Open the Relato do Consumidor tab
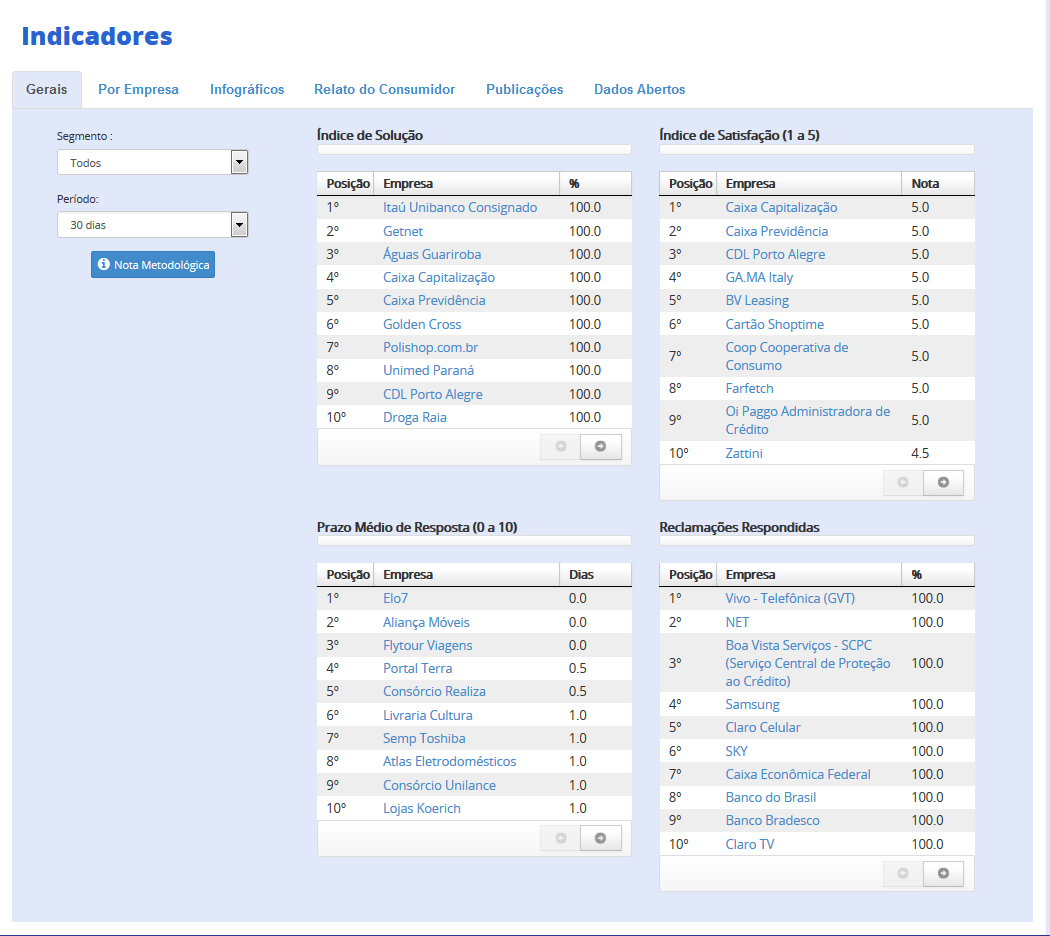This screenshot has width=1050, height=936. coord(384,90)
